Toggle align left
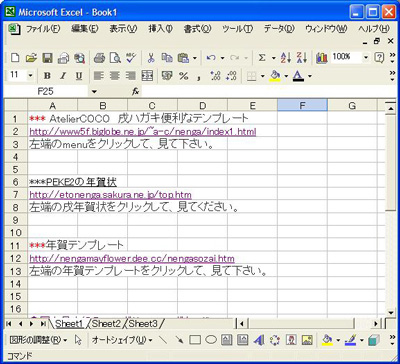Image resolution: width=400 pixels, height=364 pixels. [99, 76]
